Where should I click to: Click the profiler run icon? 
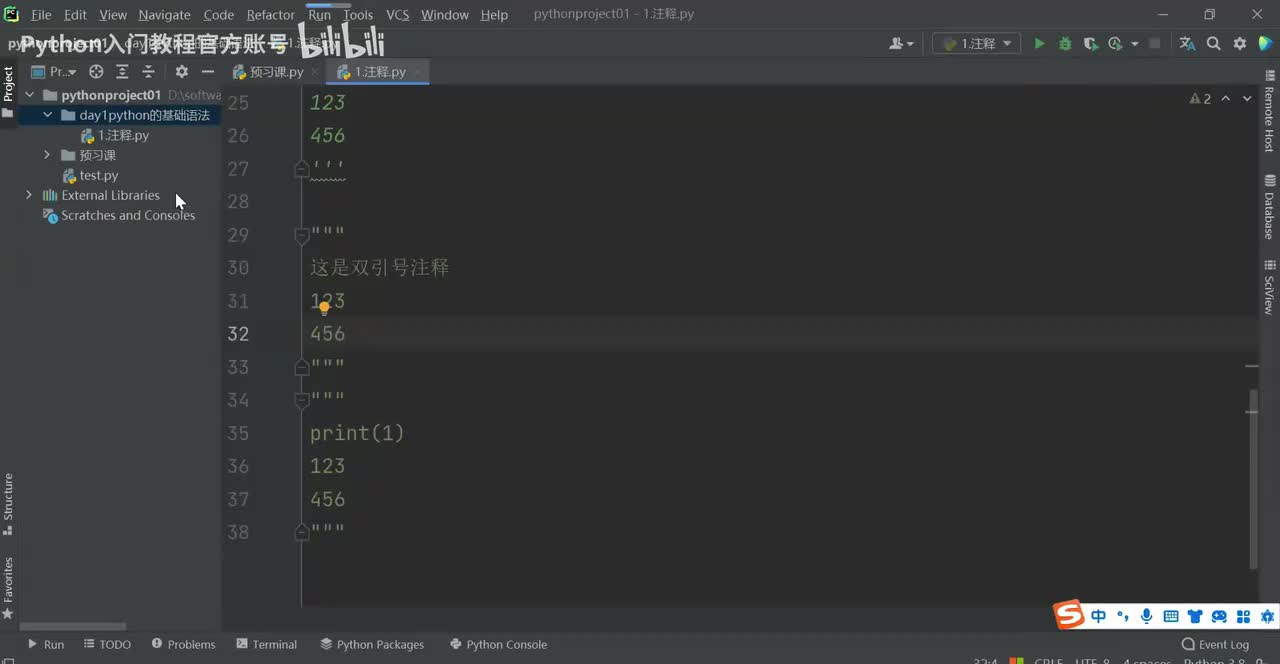pos(1115,44)
